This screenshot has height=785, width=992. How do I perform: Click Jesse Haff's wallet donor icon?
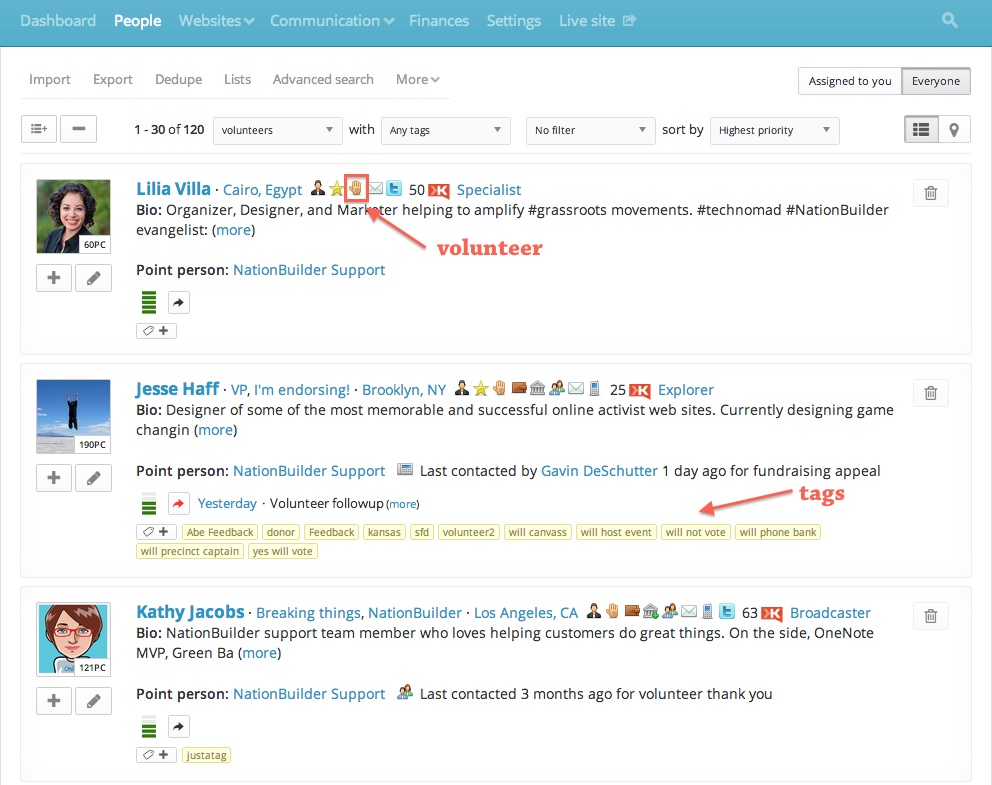[519, 387]
